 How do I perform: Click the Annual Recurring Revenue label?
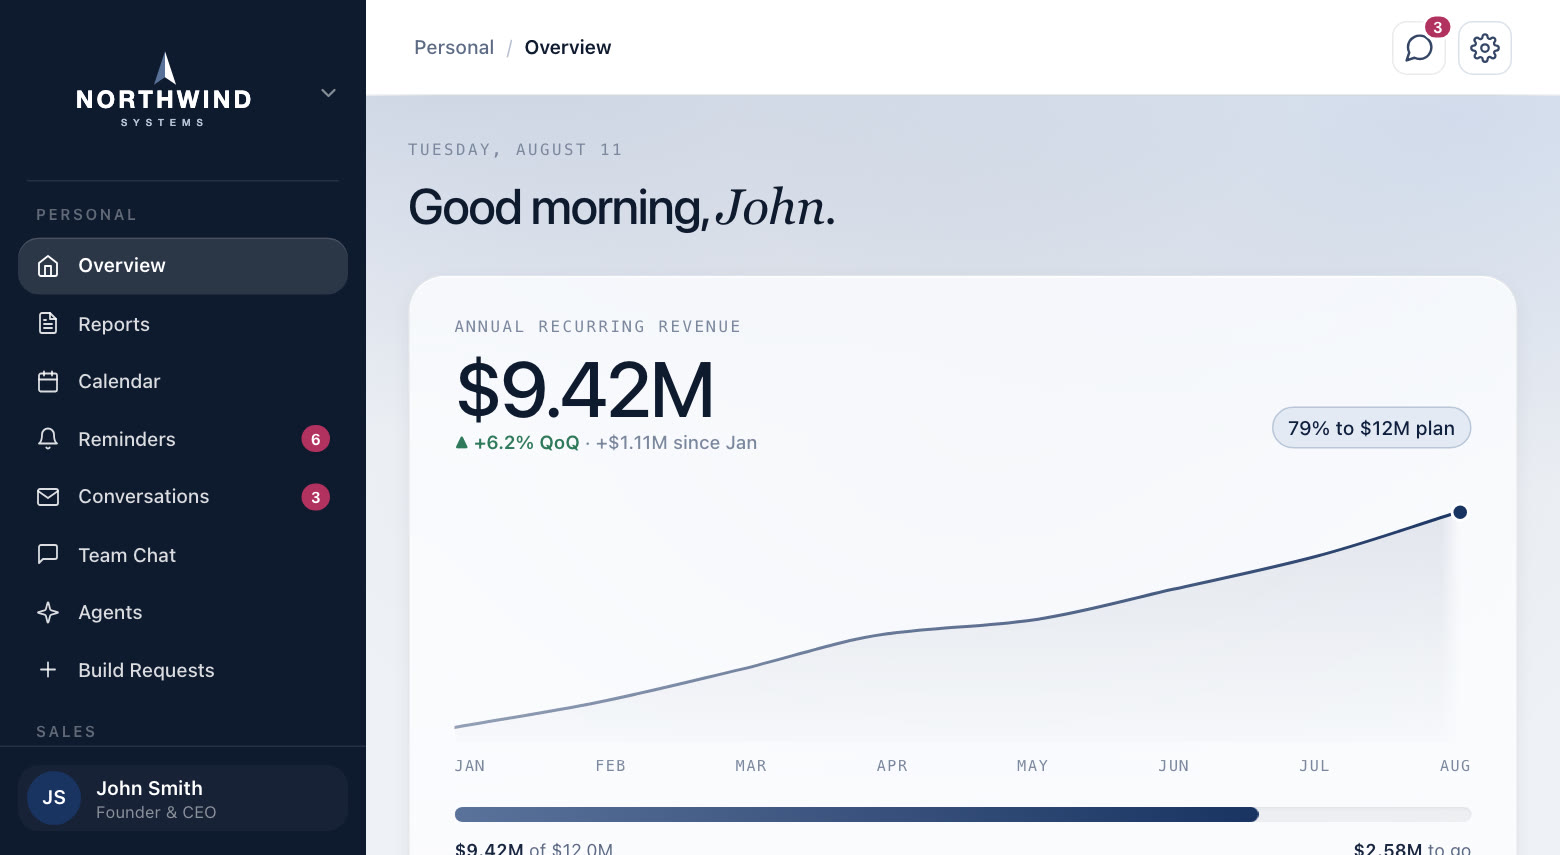click(598, 327)
